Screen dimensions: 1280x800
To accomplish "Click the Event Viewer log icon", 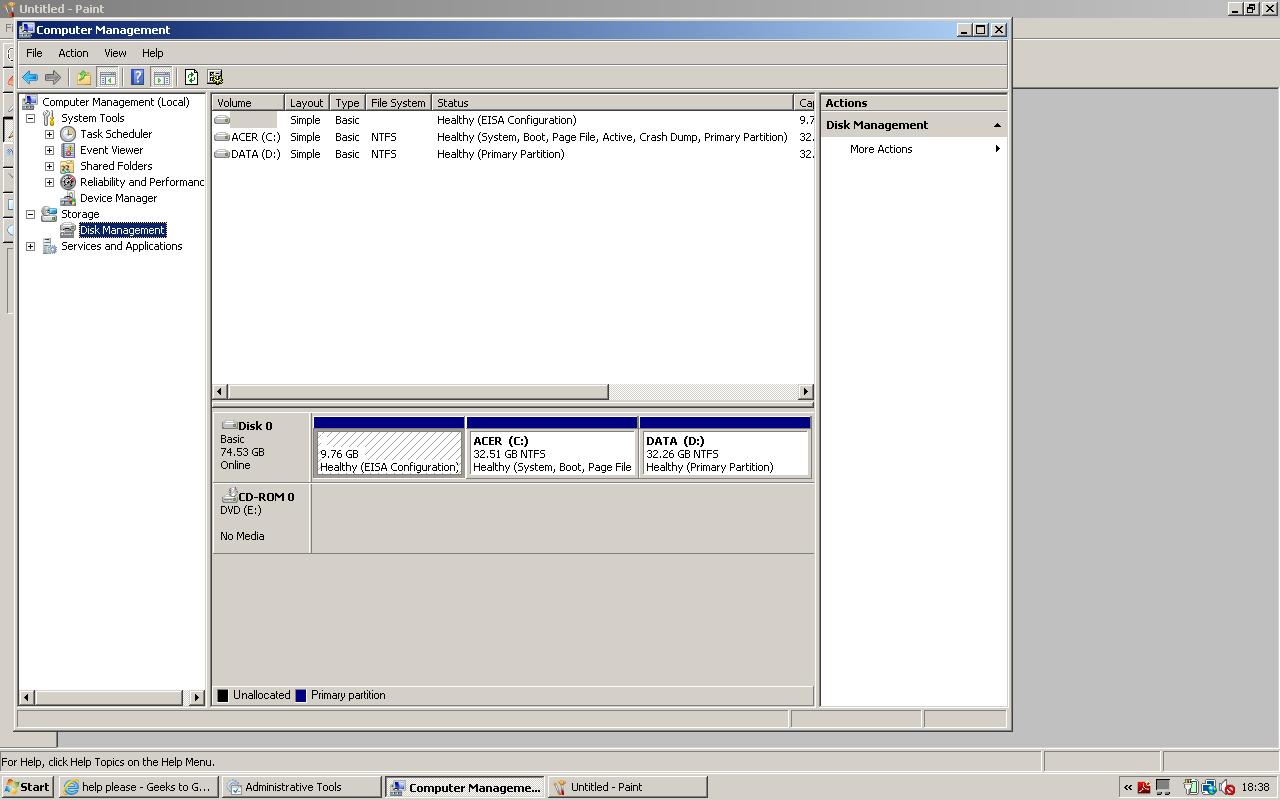I will click(x=68, y=150).
